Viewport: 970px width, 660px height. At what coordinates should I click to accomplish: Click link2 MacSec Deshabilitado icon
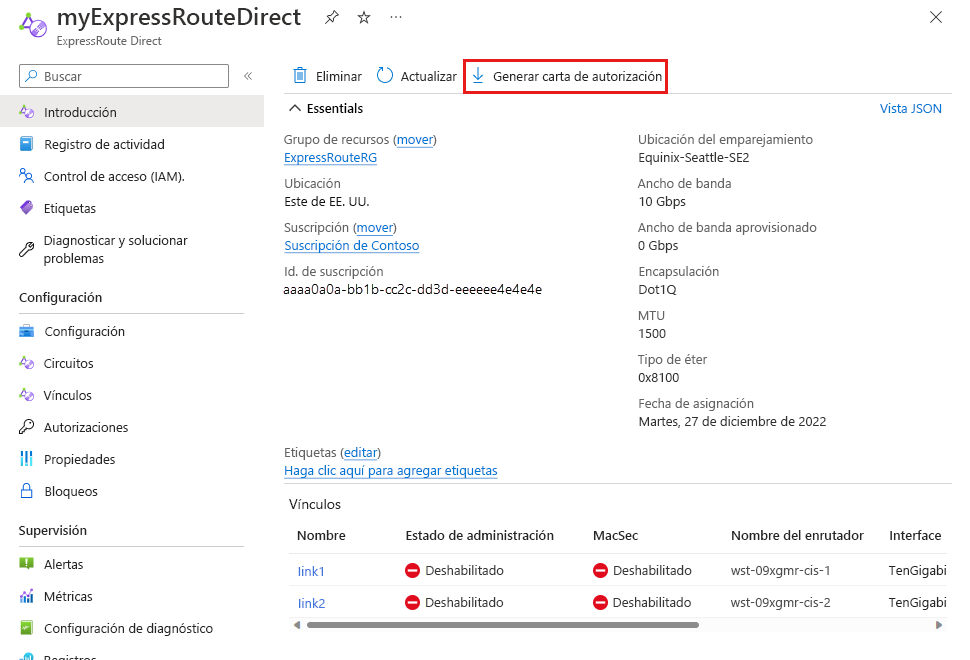click(600, 602)
